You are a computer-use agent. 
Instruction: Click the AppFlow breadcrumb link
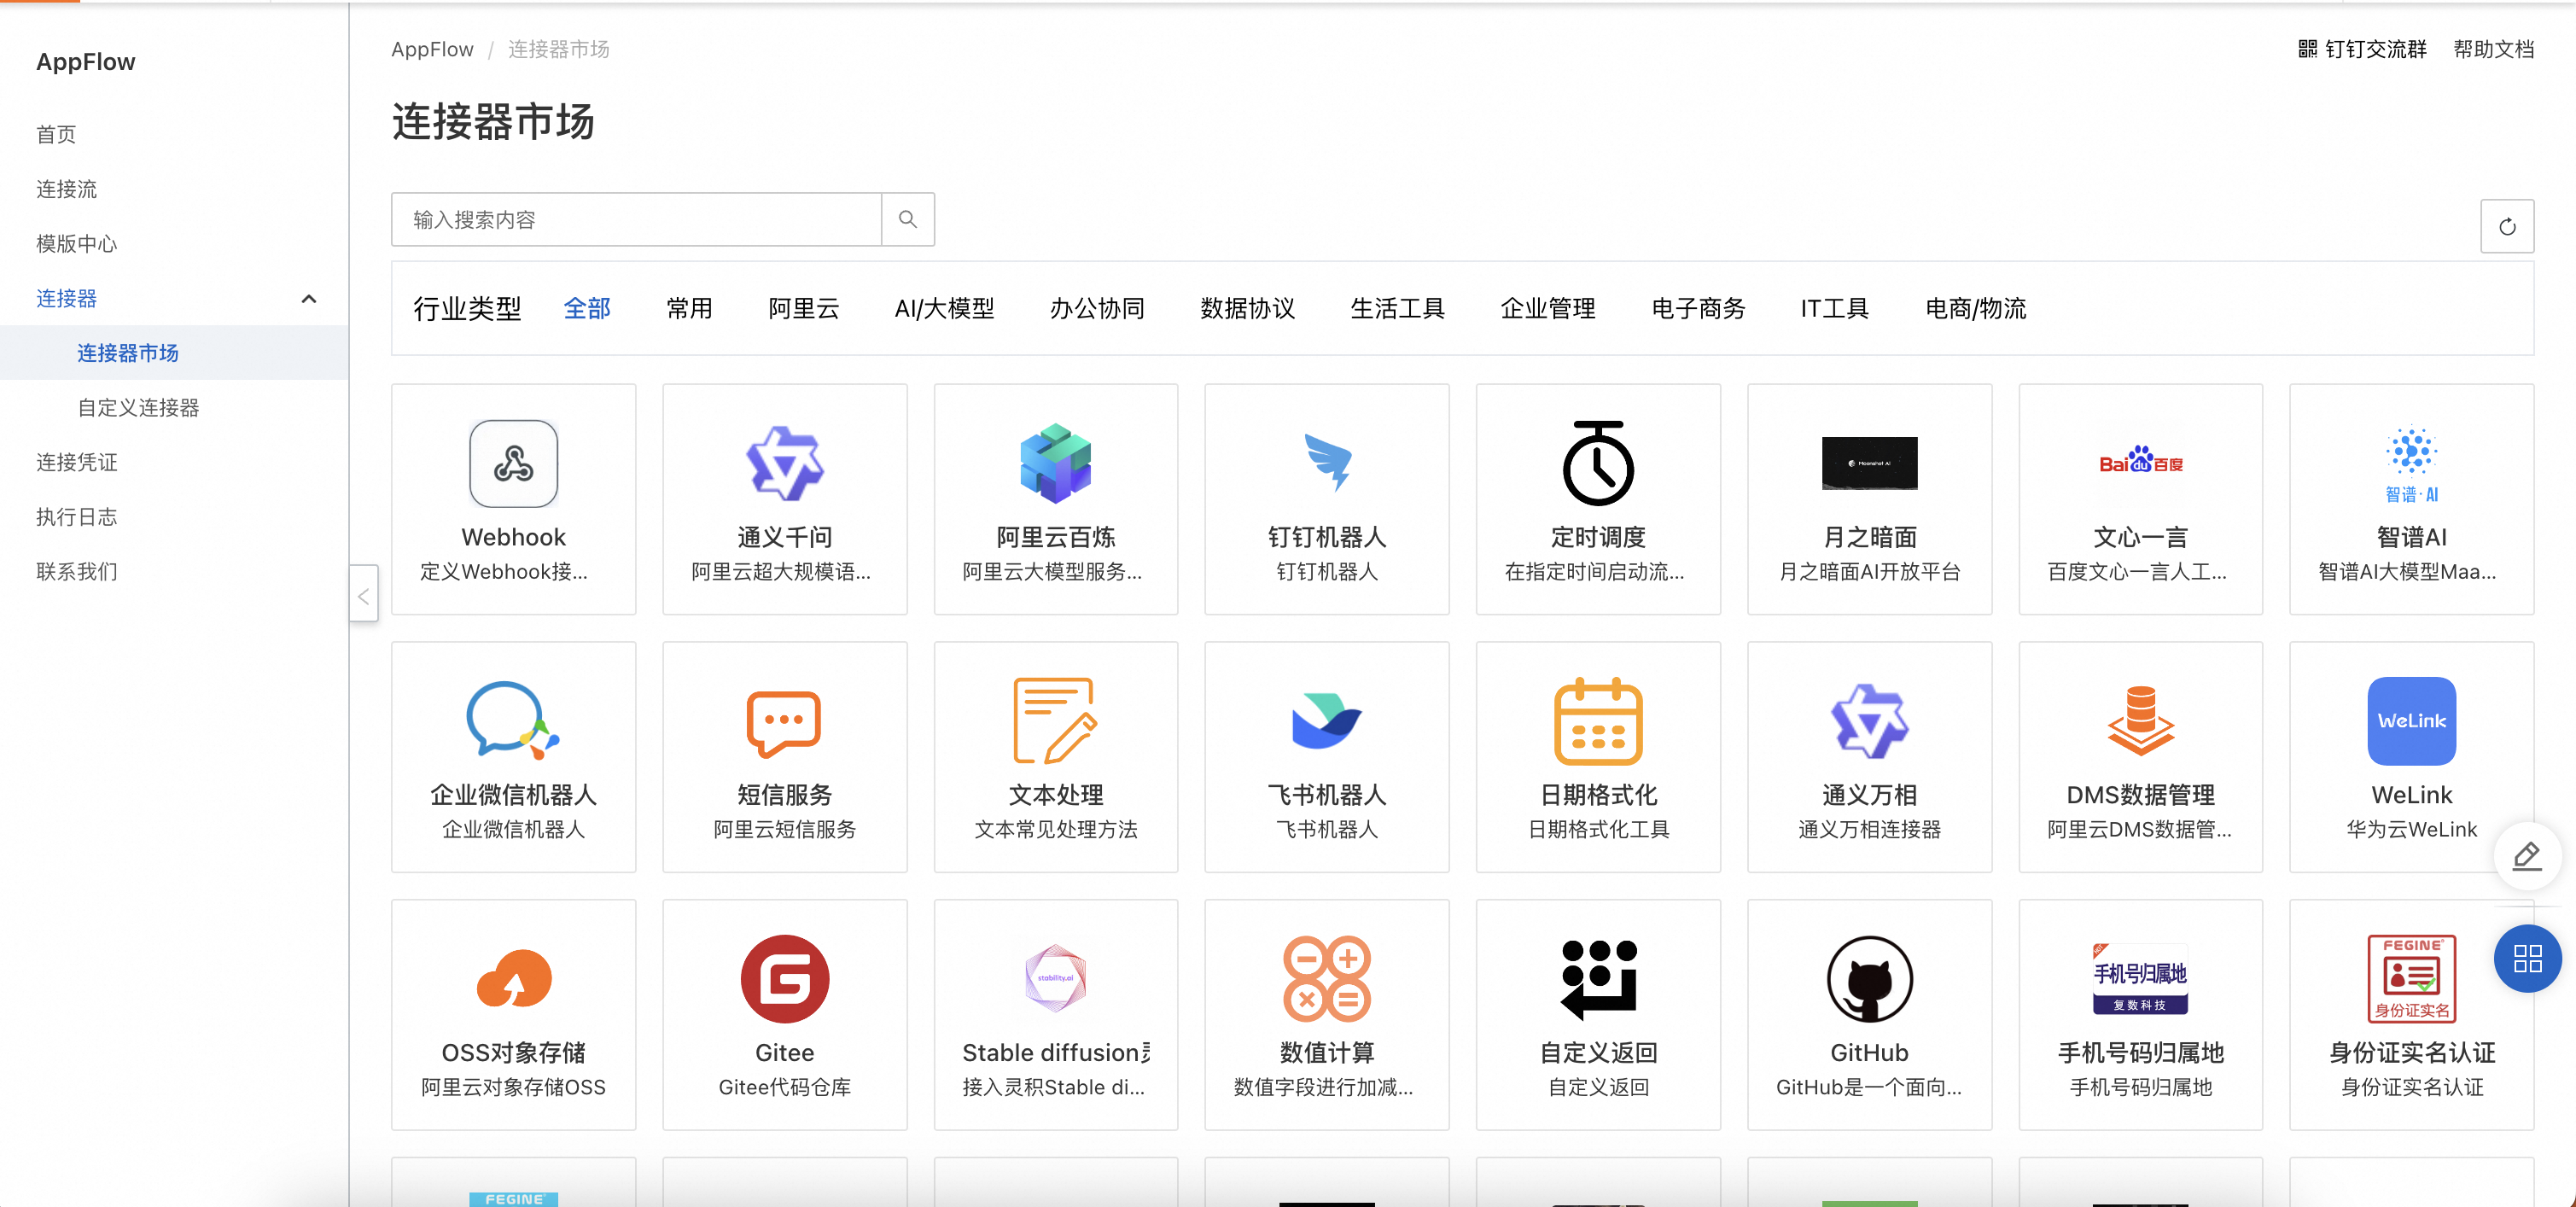432,49
